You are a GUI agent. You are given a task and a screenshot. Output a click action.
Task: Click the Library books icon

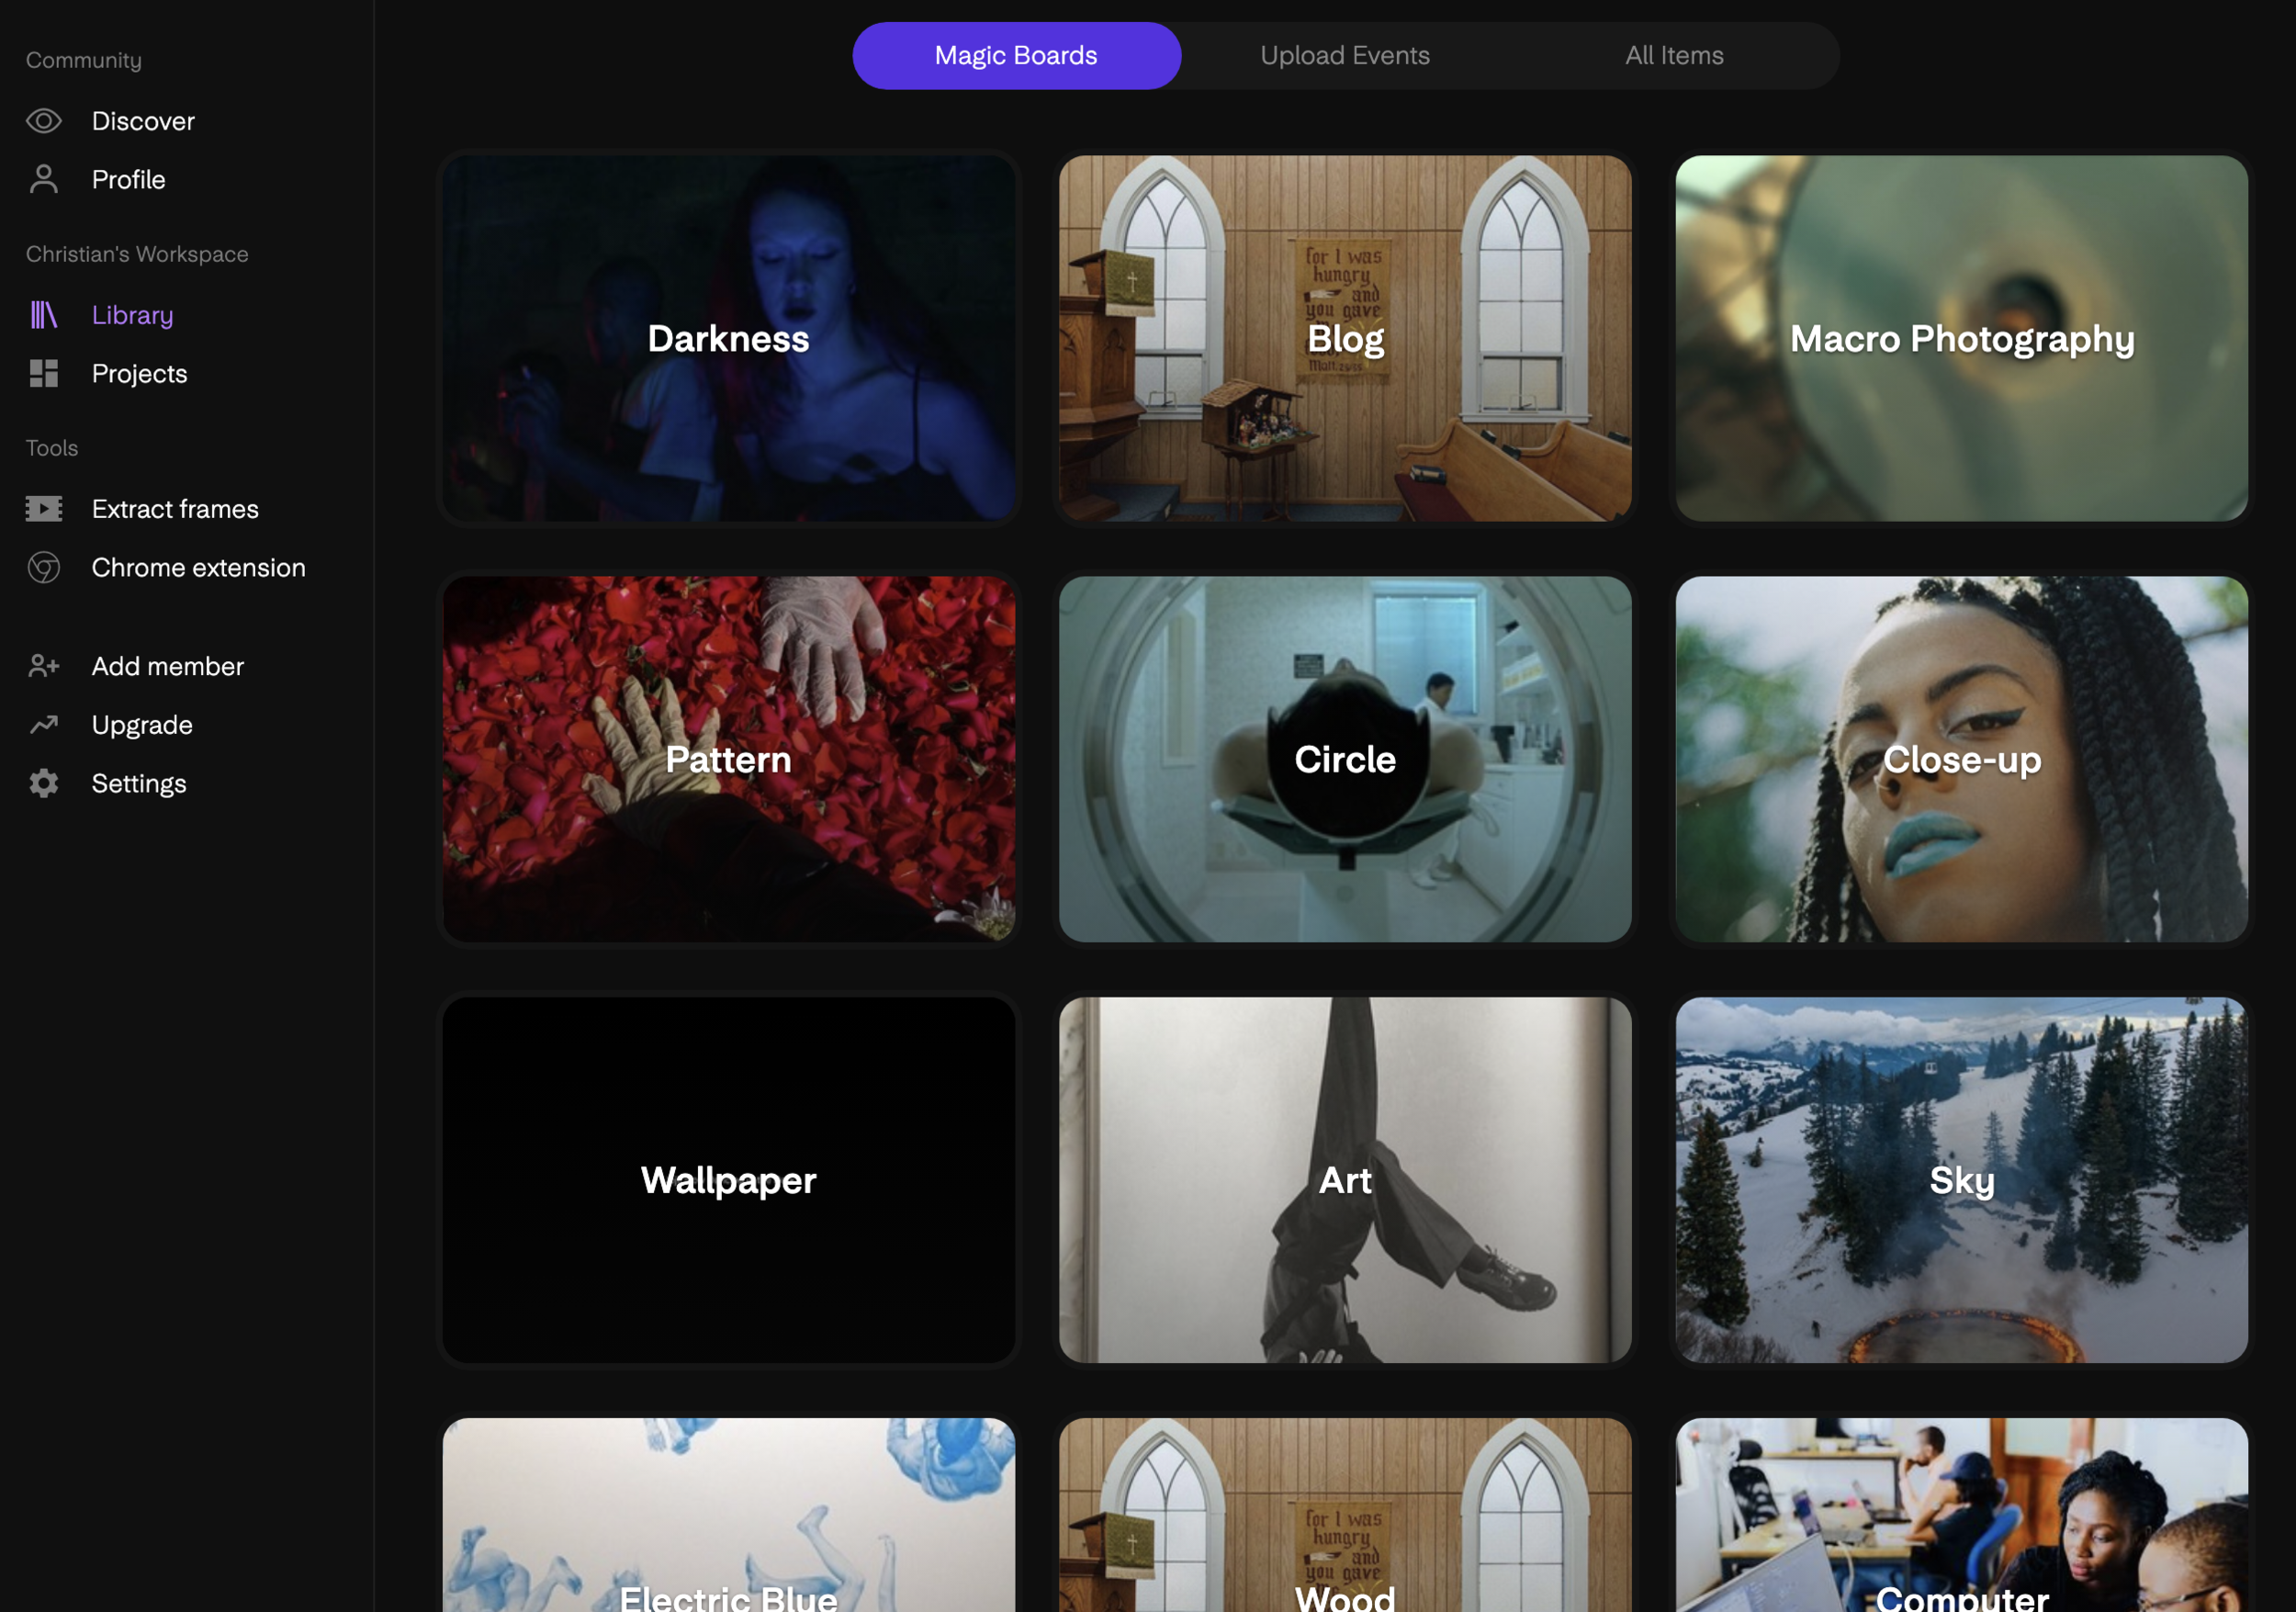pos(44,315)
